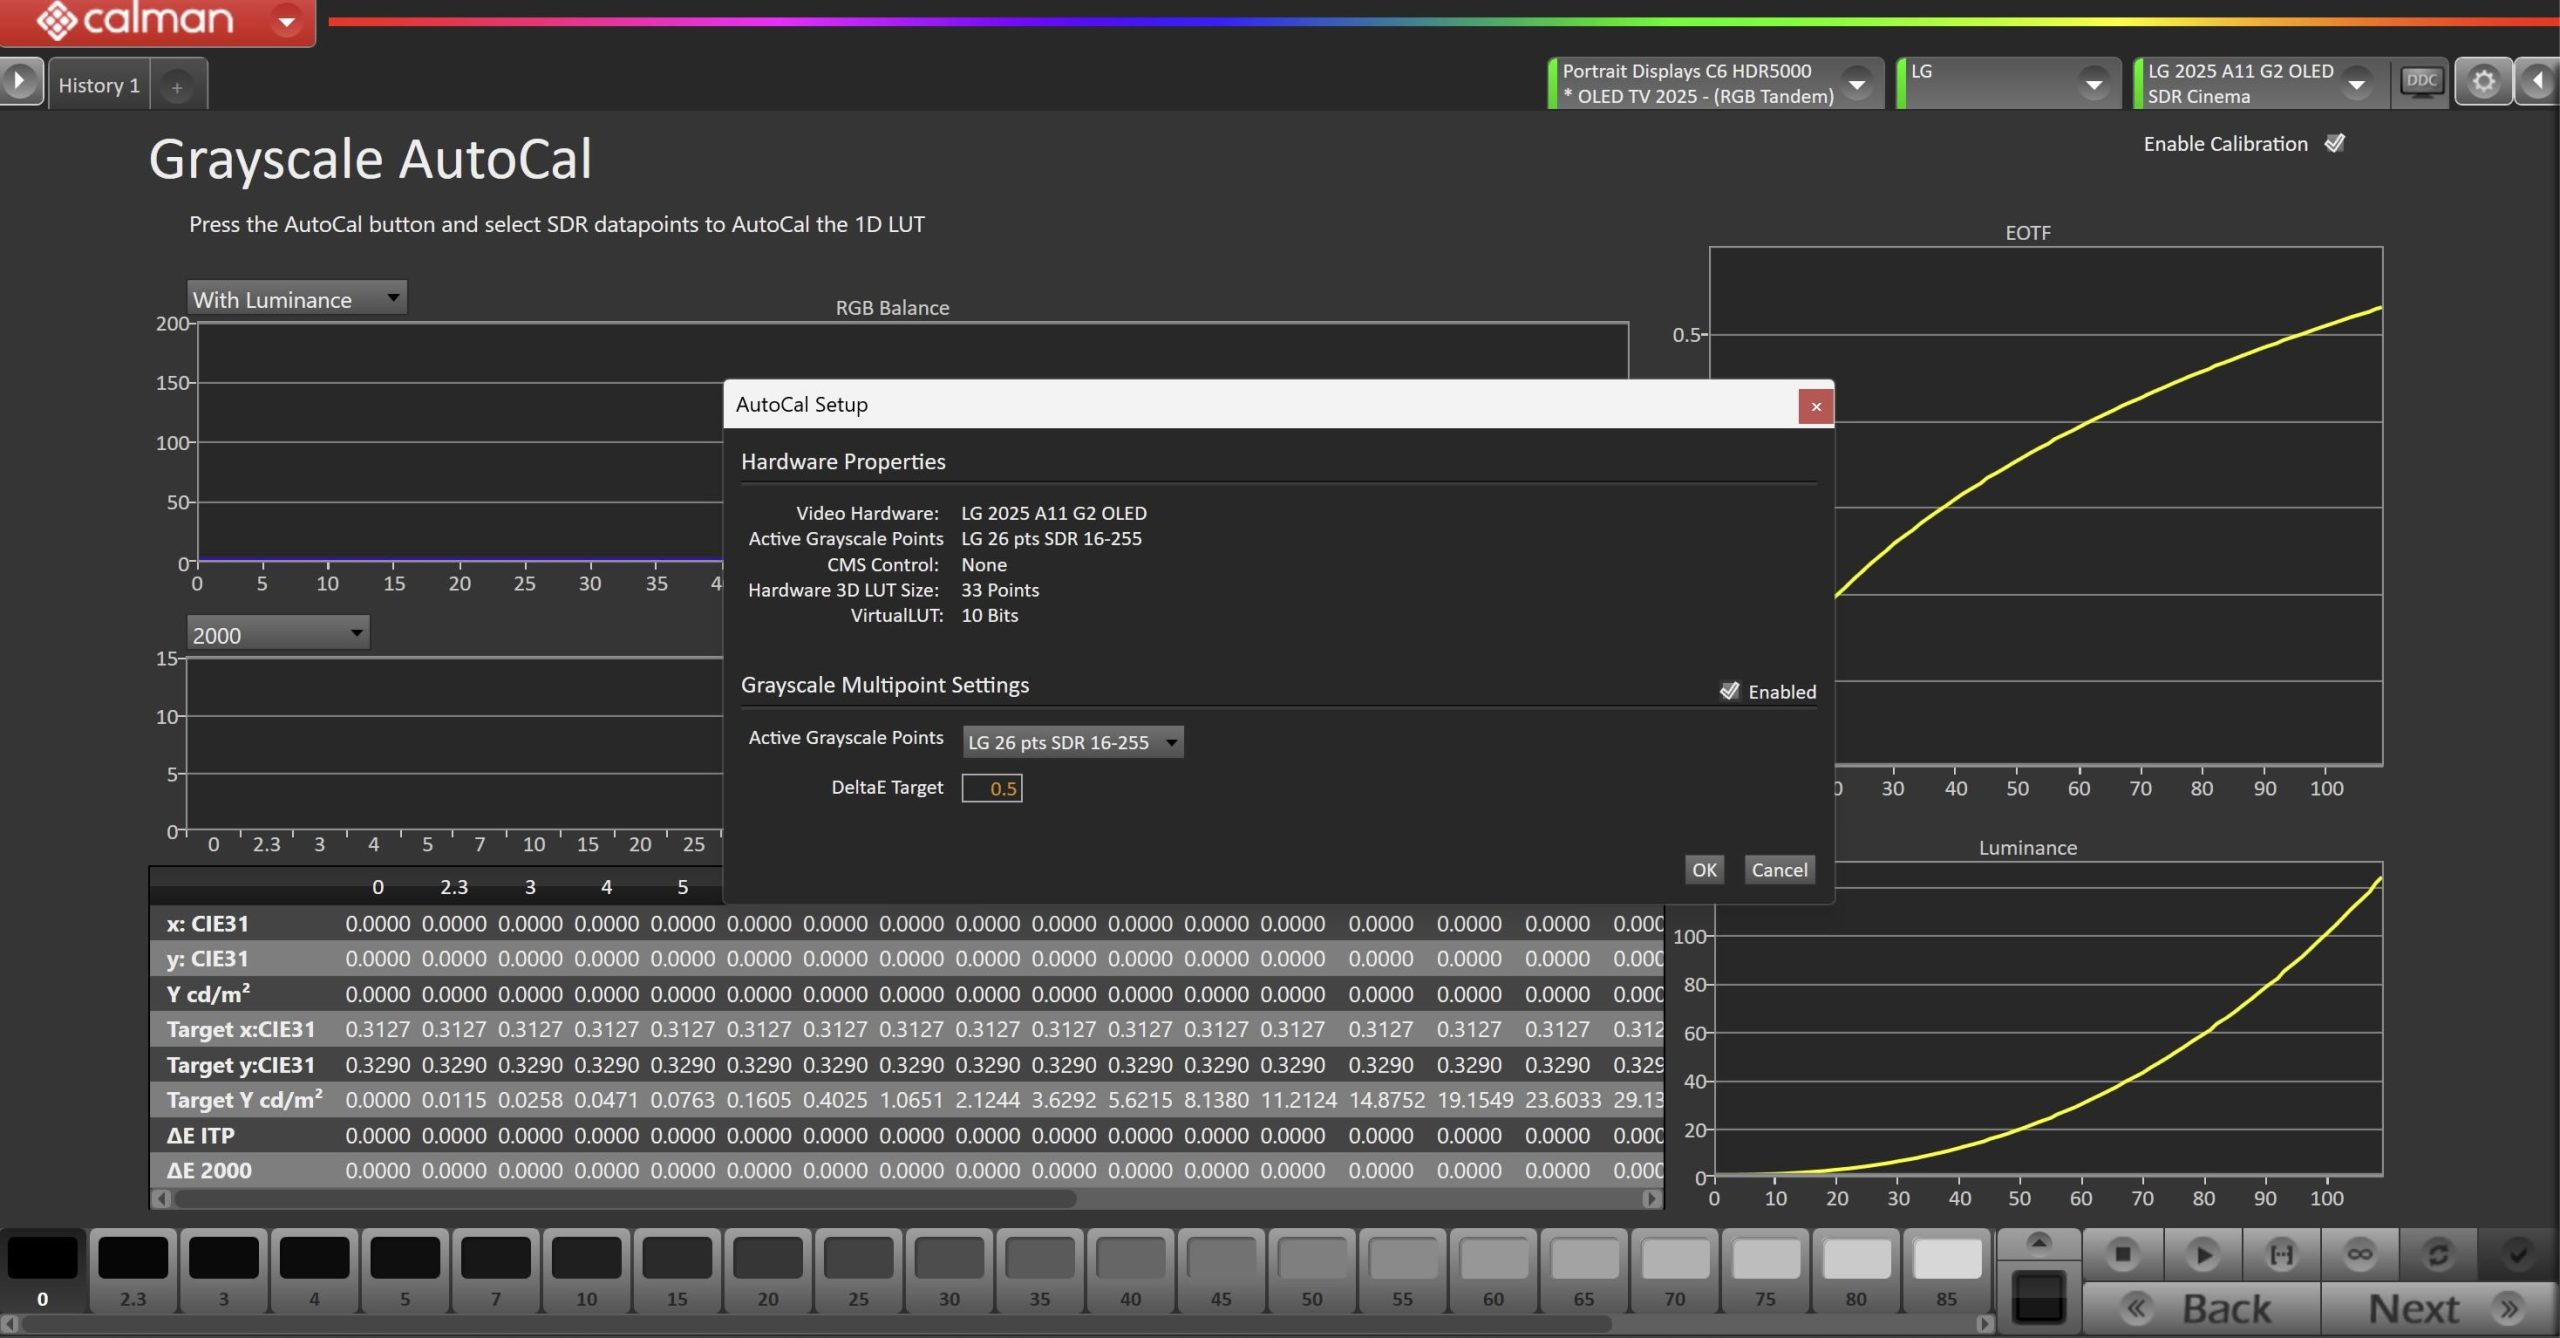Expand the pattern preview up-arrow
The height and width of the screenshot is (1338, 2560).
coord(2039,1242)
